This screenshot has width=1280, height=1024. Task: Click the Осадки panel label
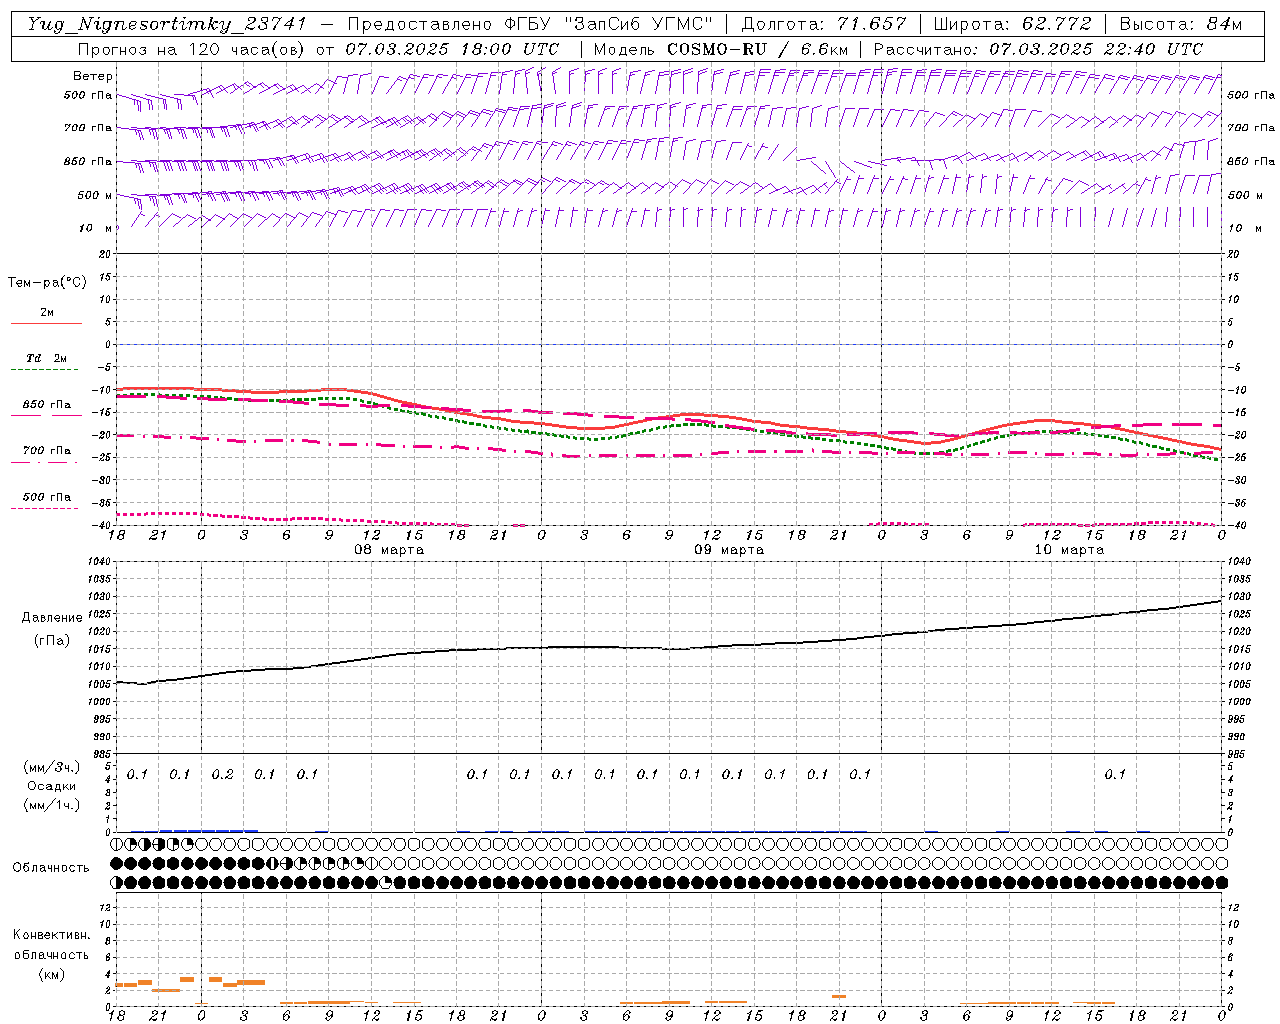click(52, 786)
